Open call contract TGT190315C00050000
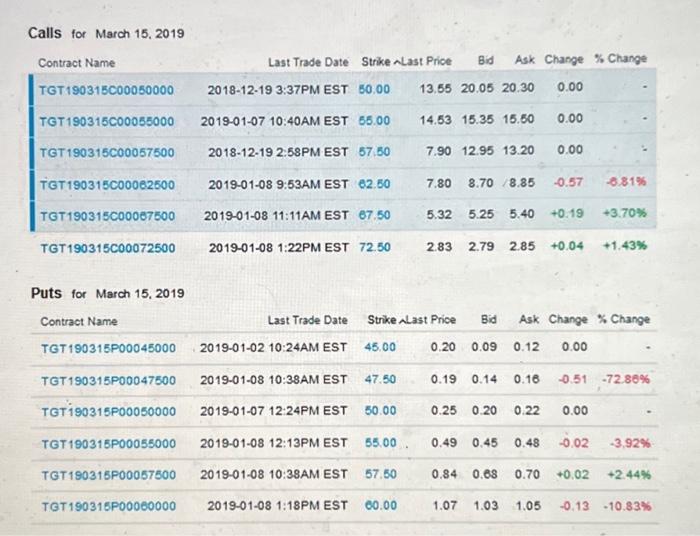 click(x=106, y=90)
